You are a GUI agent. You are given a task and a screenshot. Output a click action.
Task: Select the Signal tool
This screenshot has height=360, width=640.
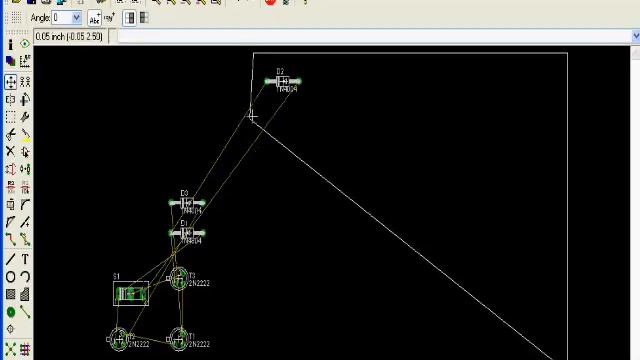pyautogui.click(x=25, y=312)
